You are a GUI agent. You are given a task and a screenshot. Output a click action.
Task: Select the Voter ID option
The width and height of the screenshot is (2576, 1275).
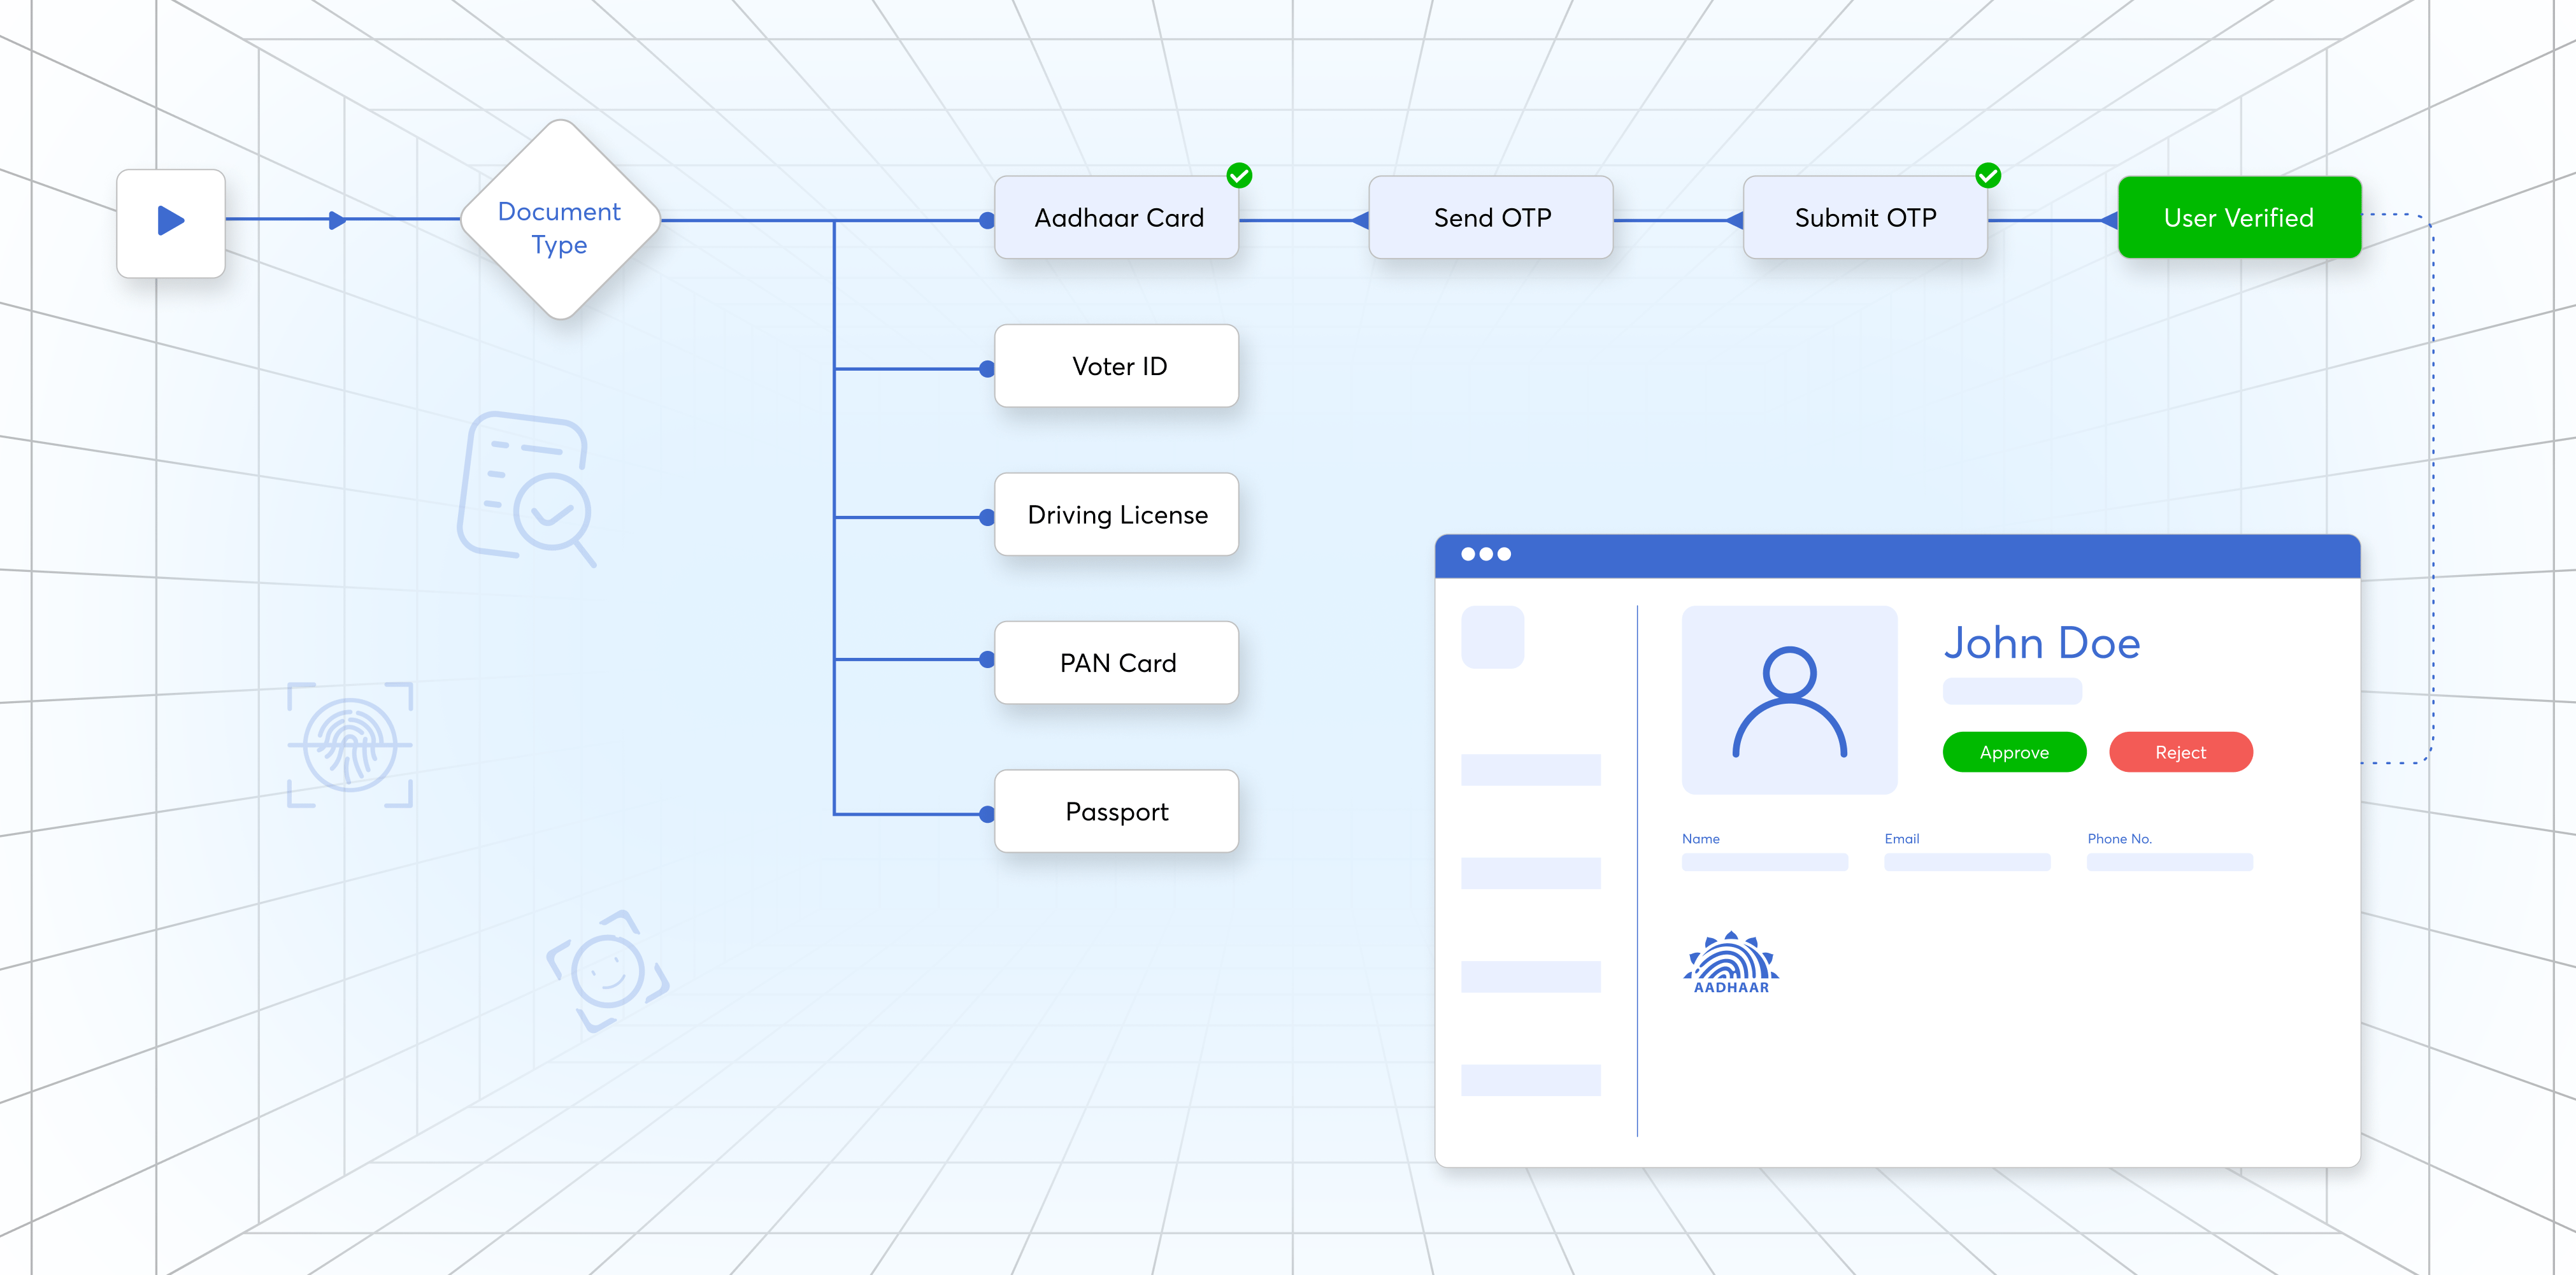[1117, 366]
